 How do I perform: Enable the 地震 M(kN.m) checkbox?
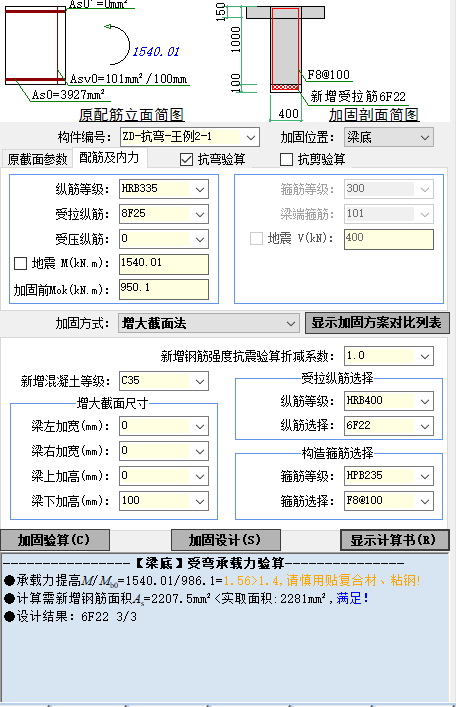click(x=21, y=263)
